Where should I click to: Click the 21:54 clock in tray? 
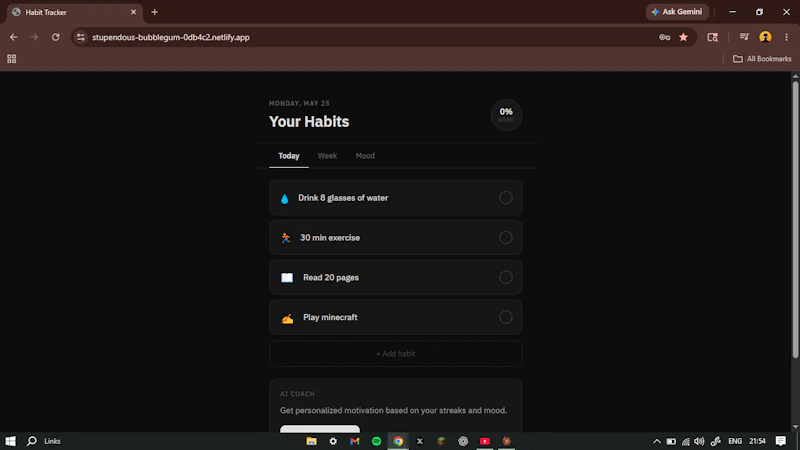(x=758, y=441)
